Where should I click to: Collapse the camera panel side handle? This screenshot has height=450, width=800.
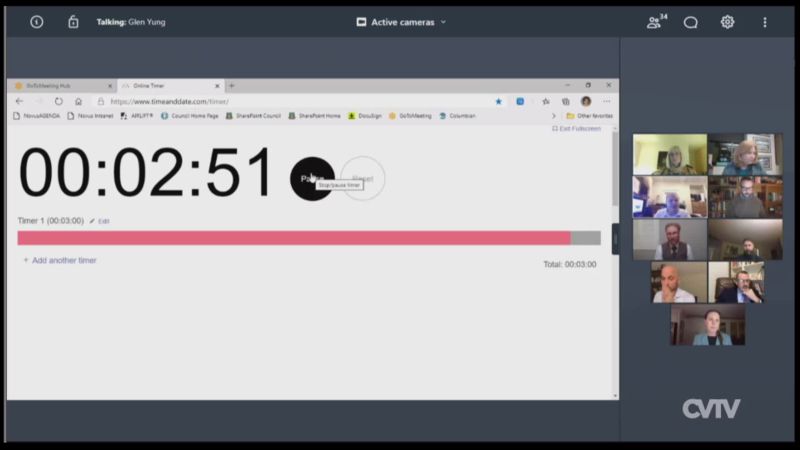pyautogui.click(x=615, y=238)
